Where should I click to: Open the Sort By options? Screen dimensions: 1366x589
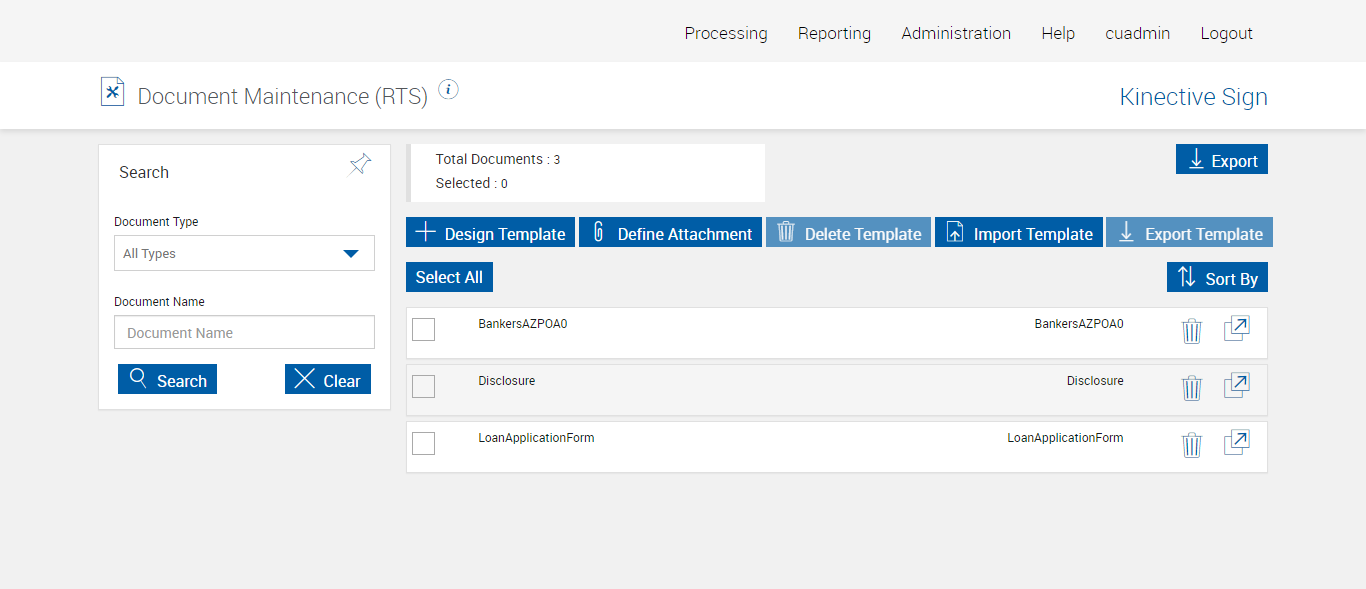click(1217, 278)
